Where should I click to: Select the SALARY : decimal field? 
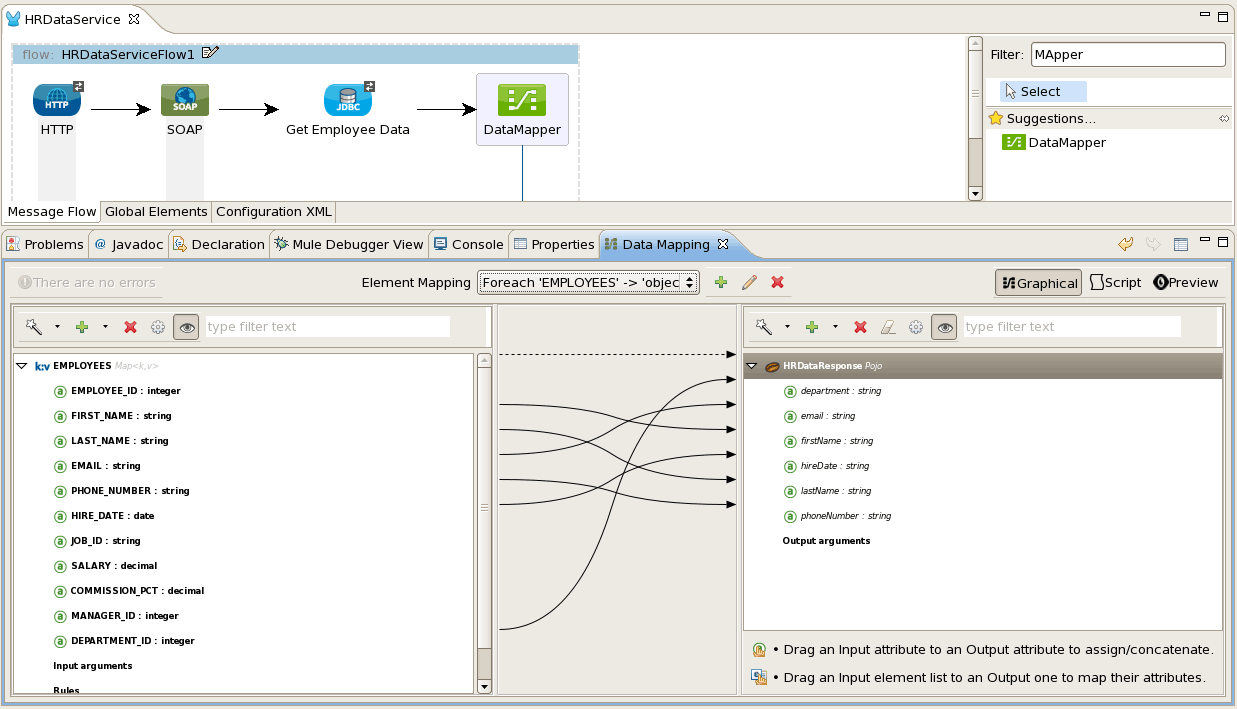pos(105,566)
